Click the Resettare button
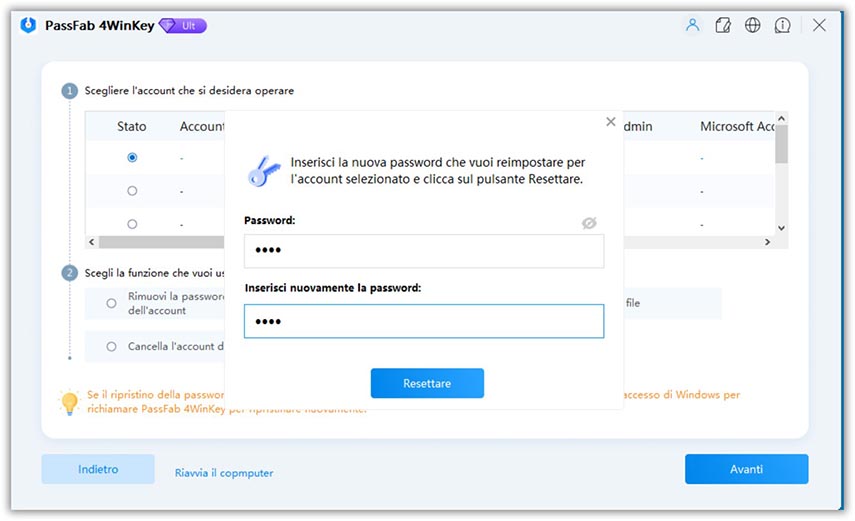 [x=427, y=383]
